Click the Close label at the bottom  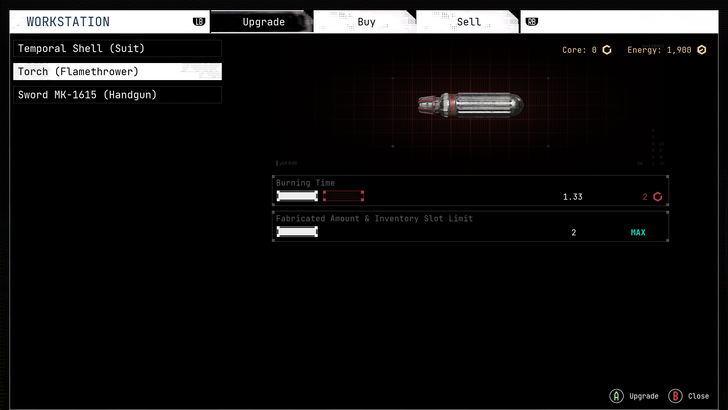[699, 396]
